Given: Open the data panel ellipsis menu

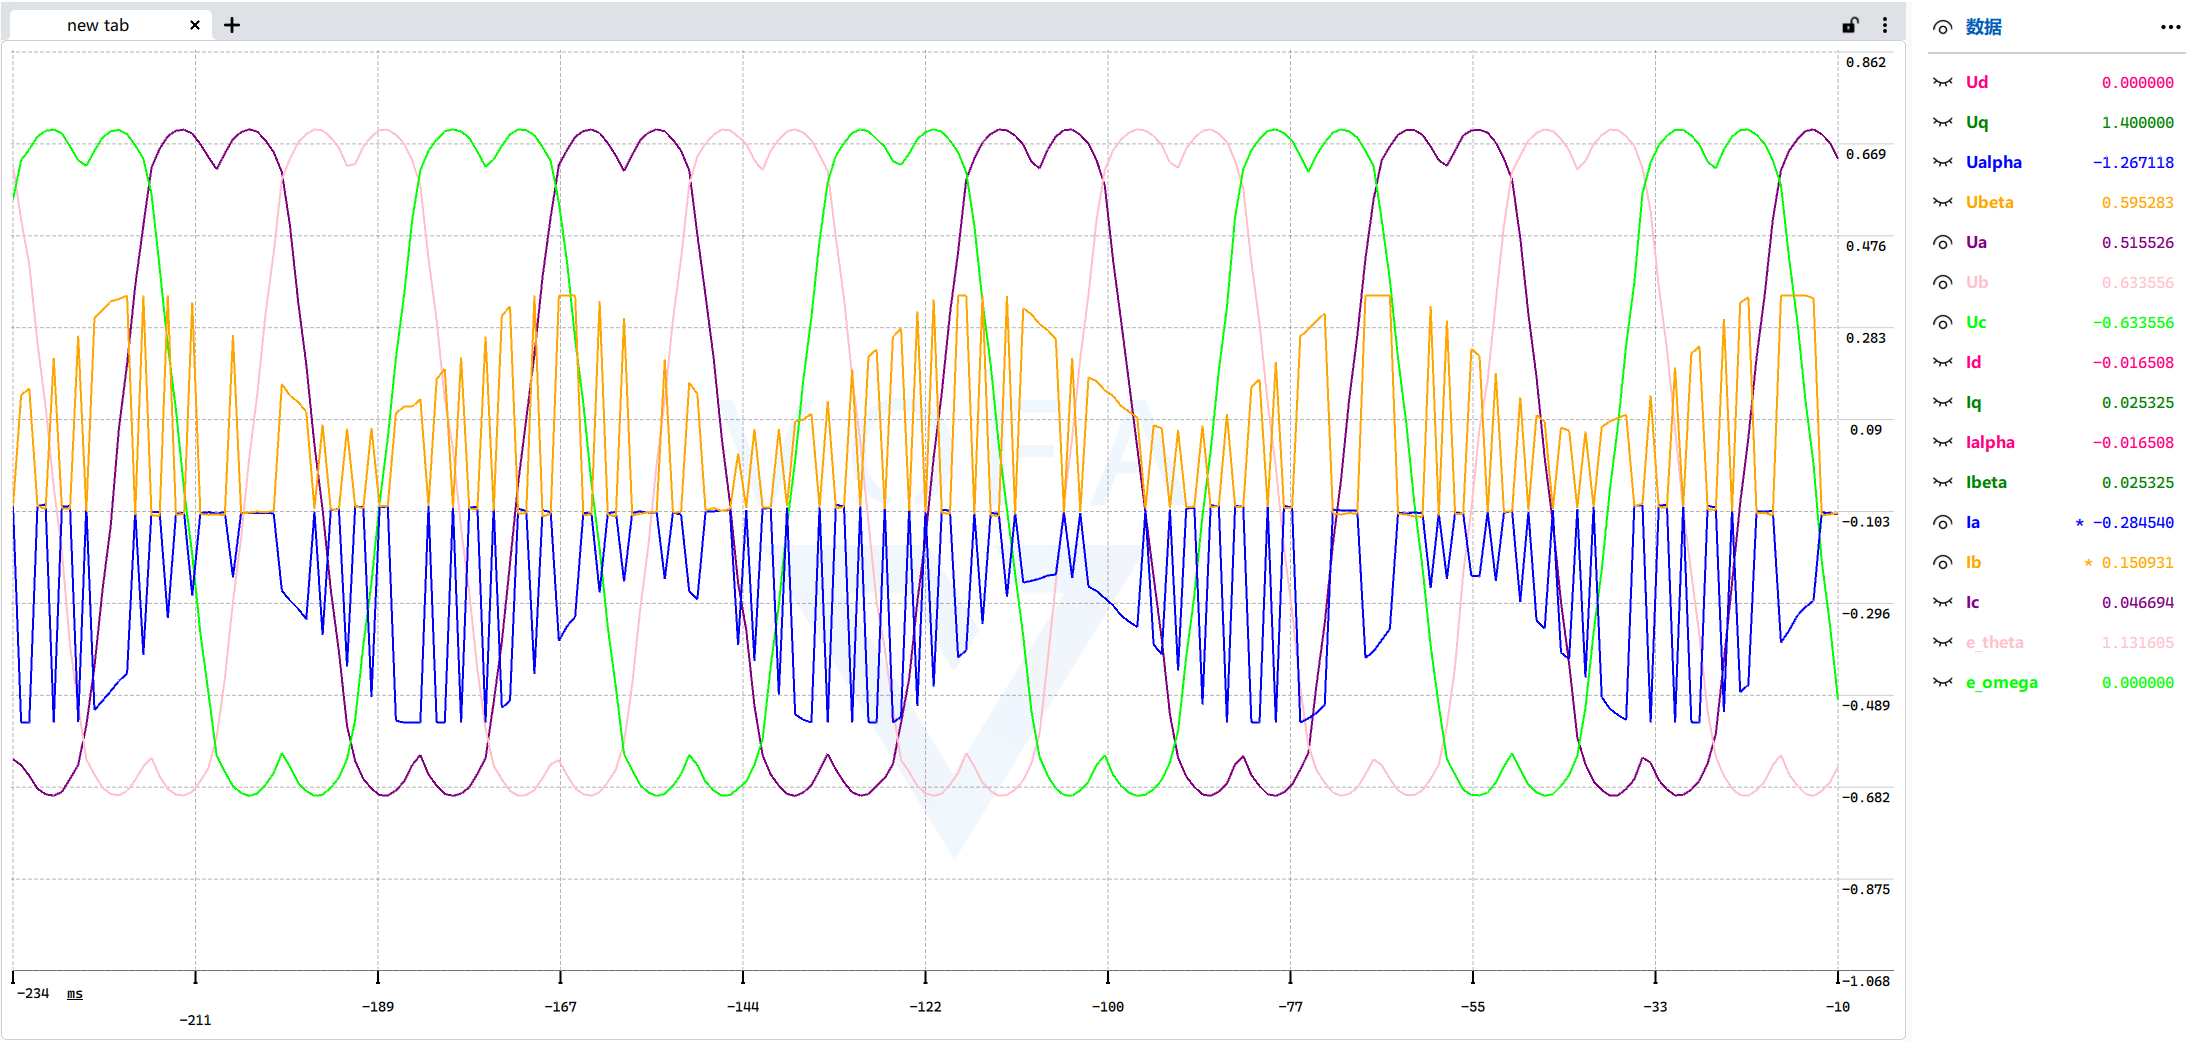Looking at the screenshot, I should click(x=2170, y=27).
